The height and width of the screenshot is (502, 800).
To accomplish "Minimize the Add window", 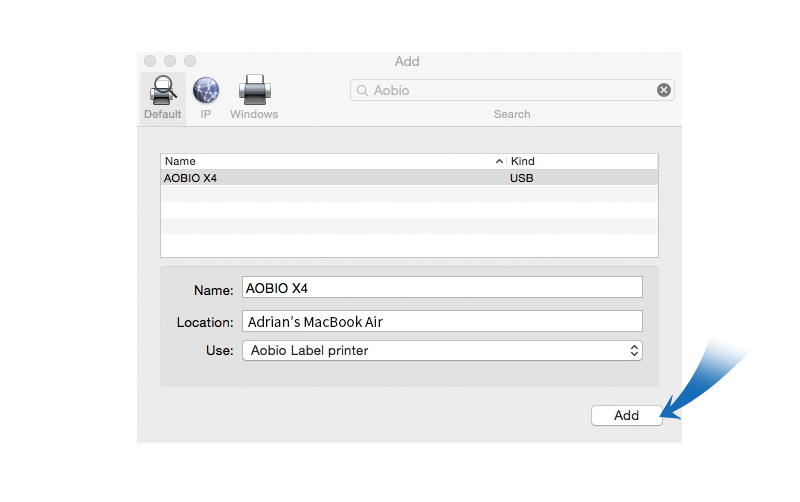I will (170, 61).
